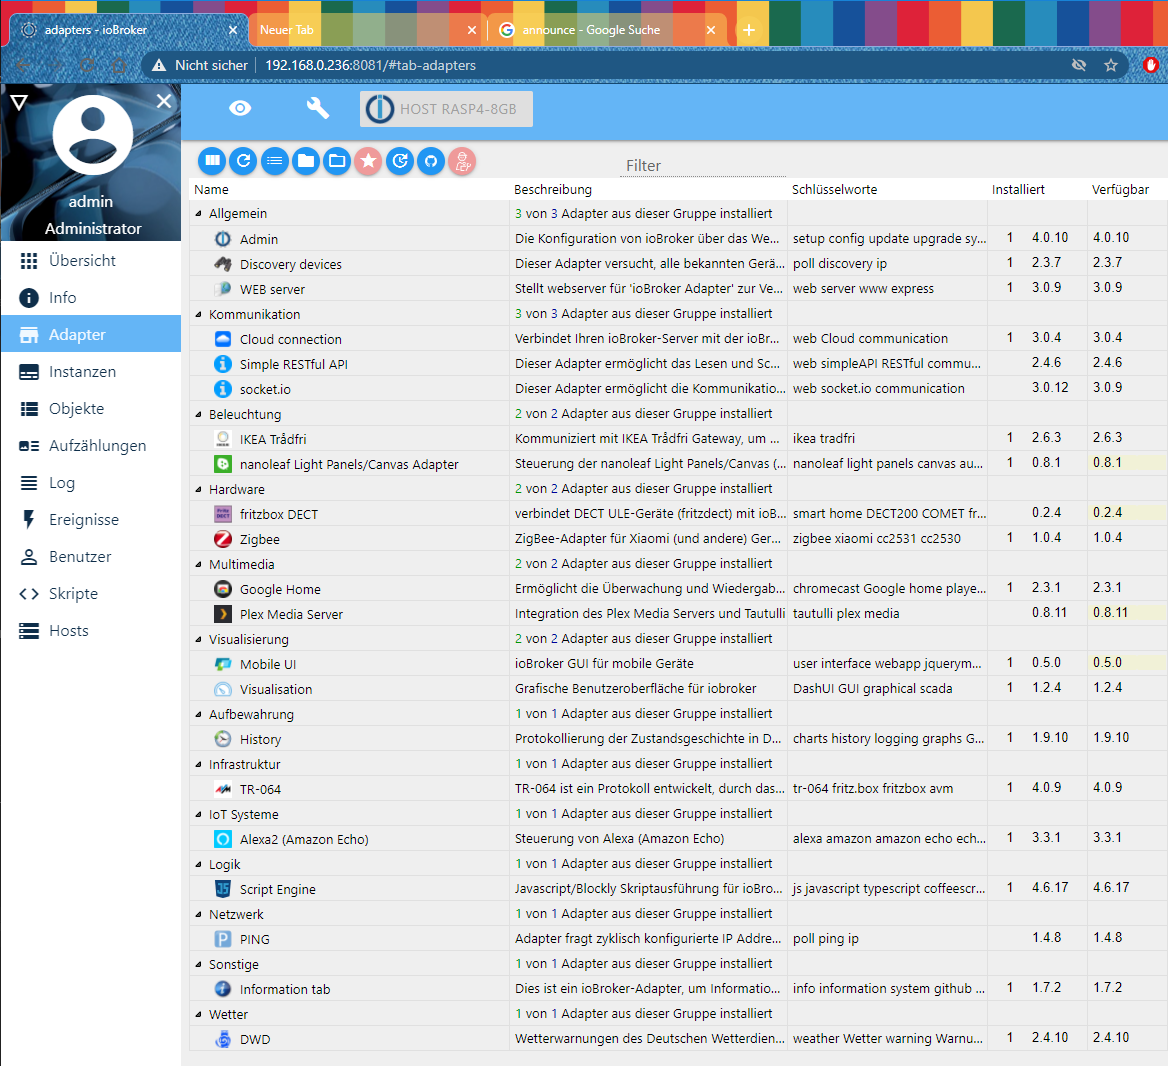Collapse the IoT Systeme group
The height and width of the screenshot is (1066, 1168).
[x=198, y=814]
